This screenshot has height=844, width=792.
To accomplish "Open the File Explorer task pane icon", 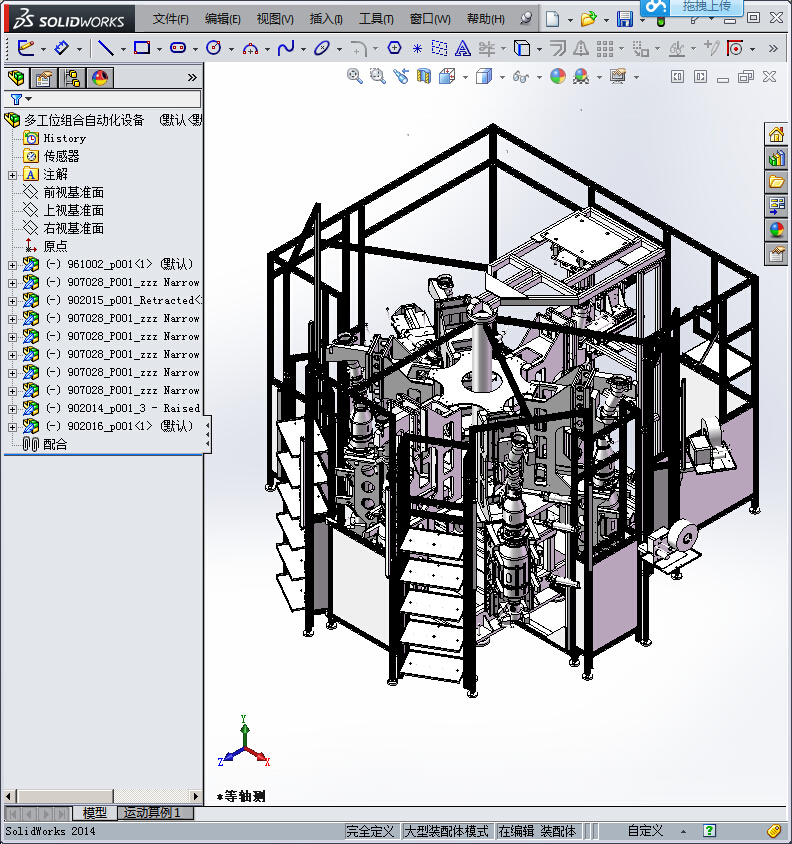I will coord(776,182).
